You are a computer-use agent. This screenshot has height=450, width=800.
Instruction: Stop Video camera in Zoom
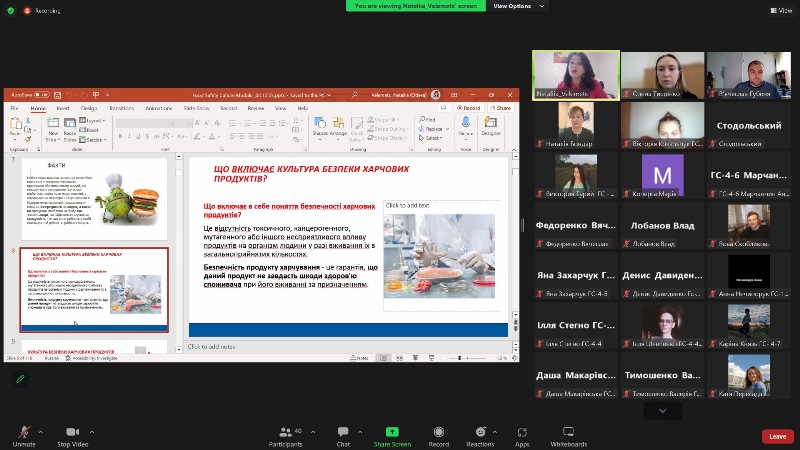coord(72,433)
